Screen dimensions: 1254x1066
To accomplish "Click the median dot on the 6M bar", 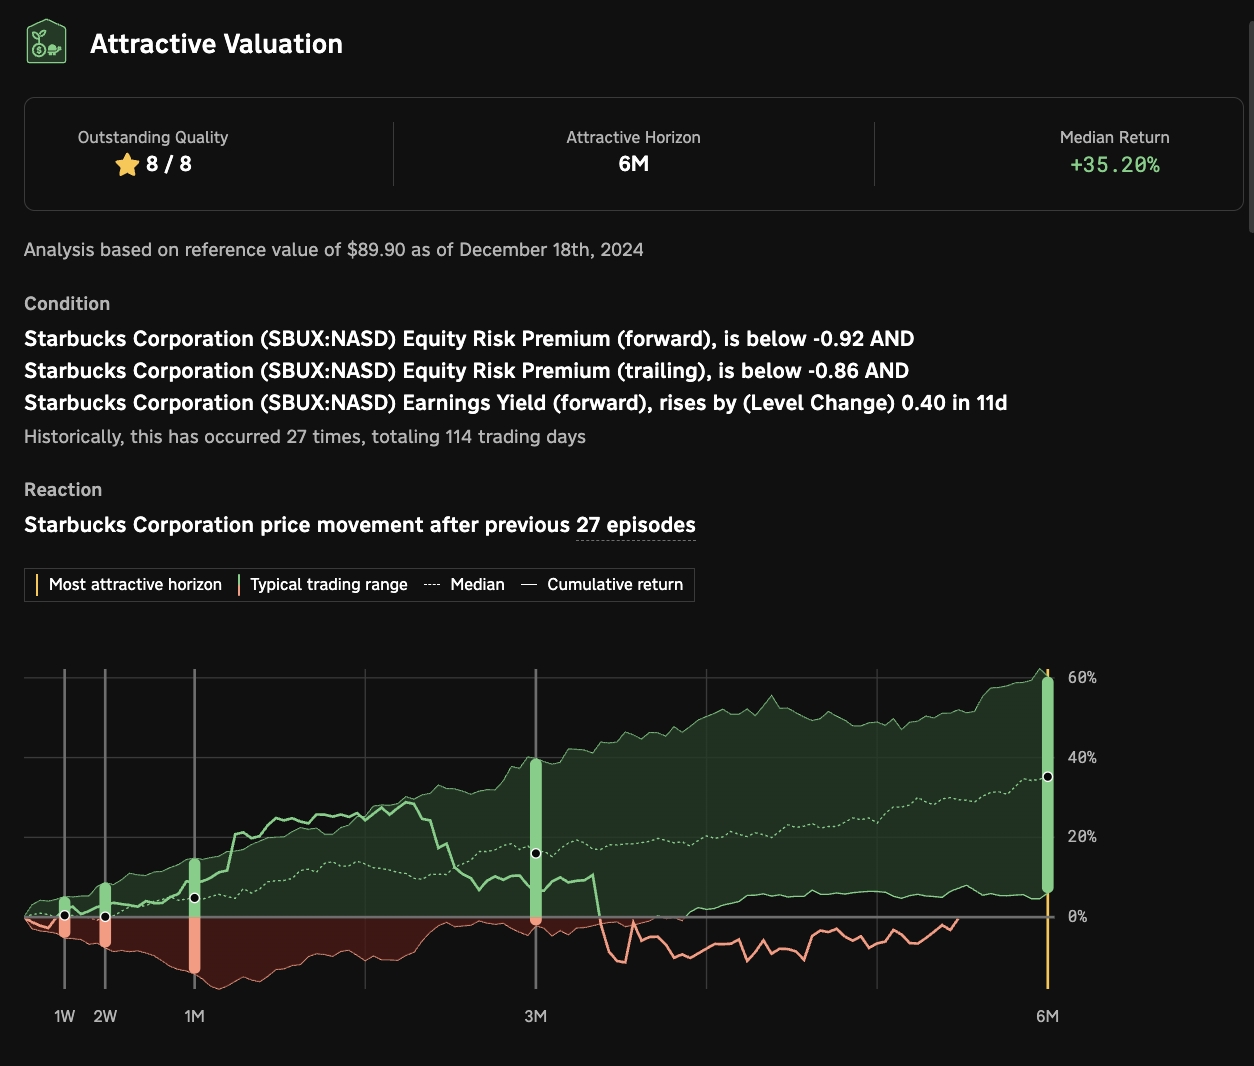I will [1048, 777].
